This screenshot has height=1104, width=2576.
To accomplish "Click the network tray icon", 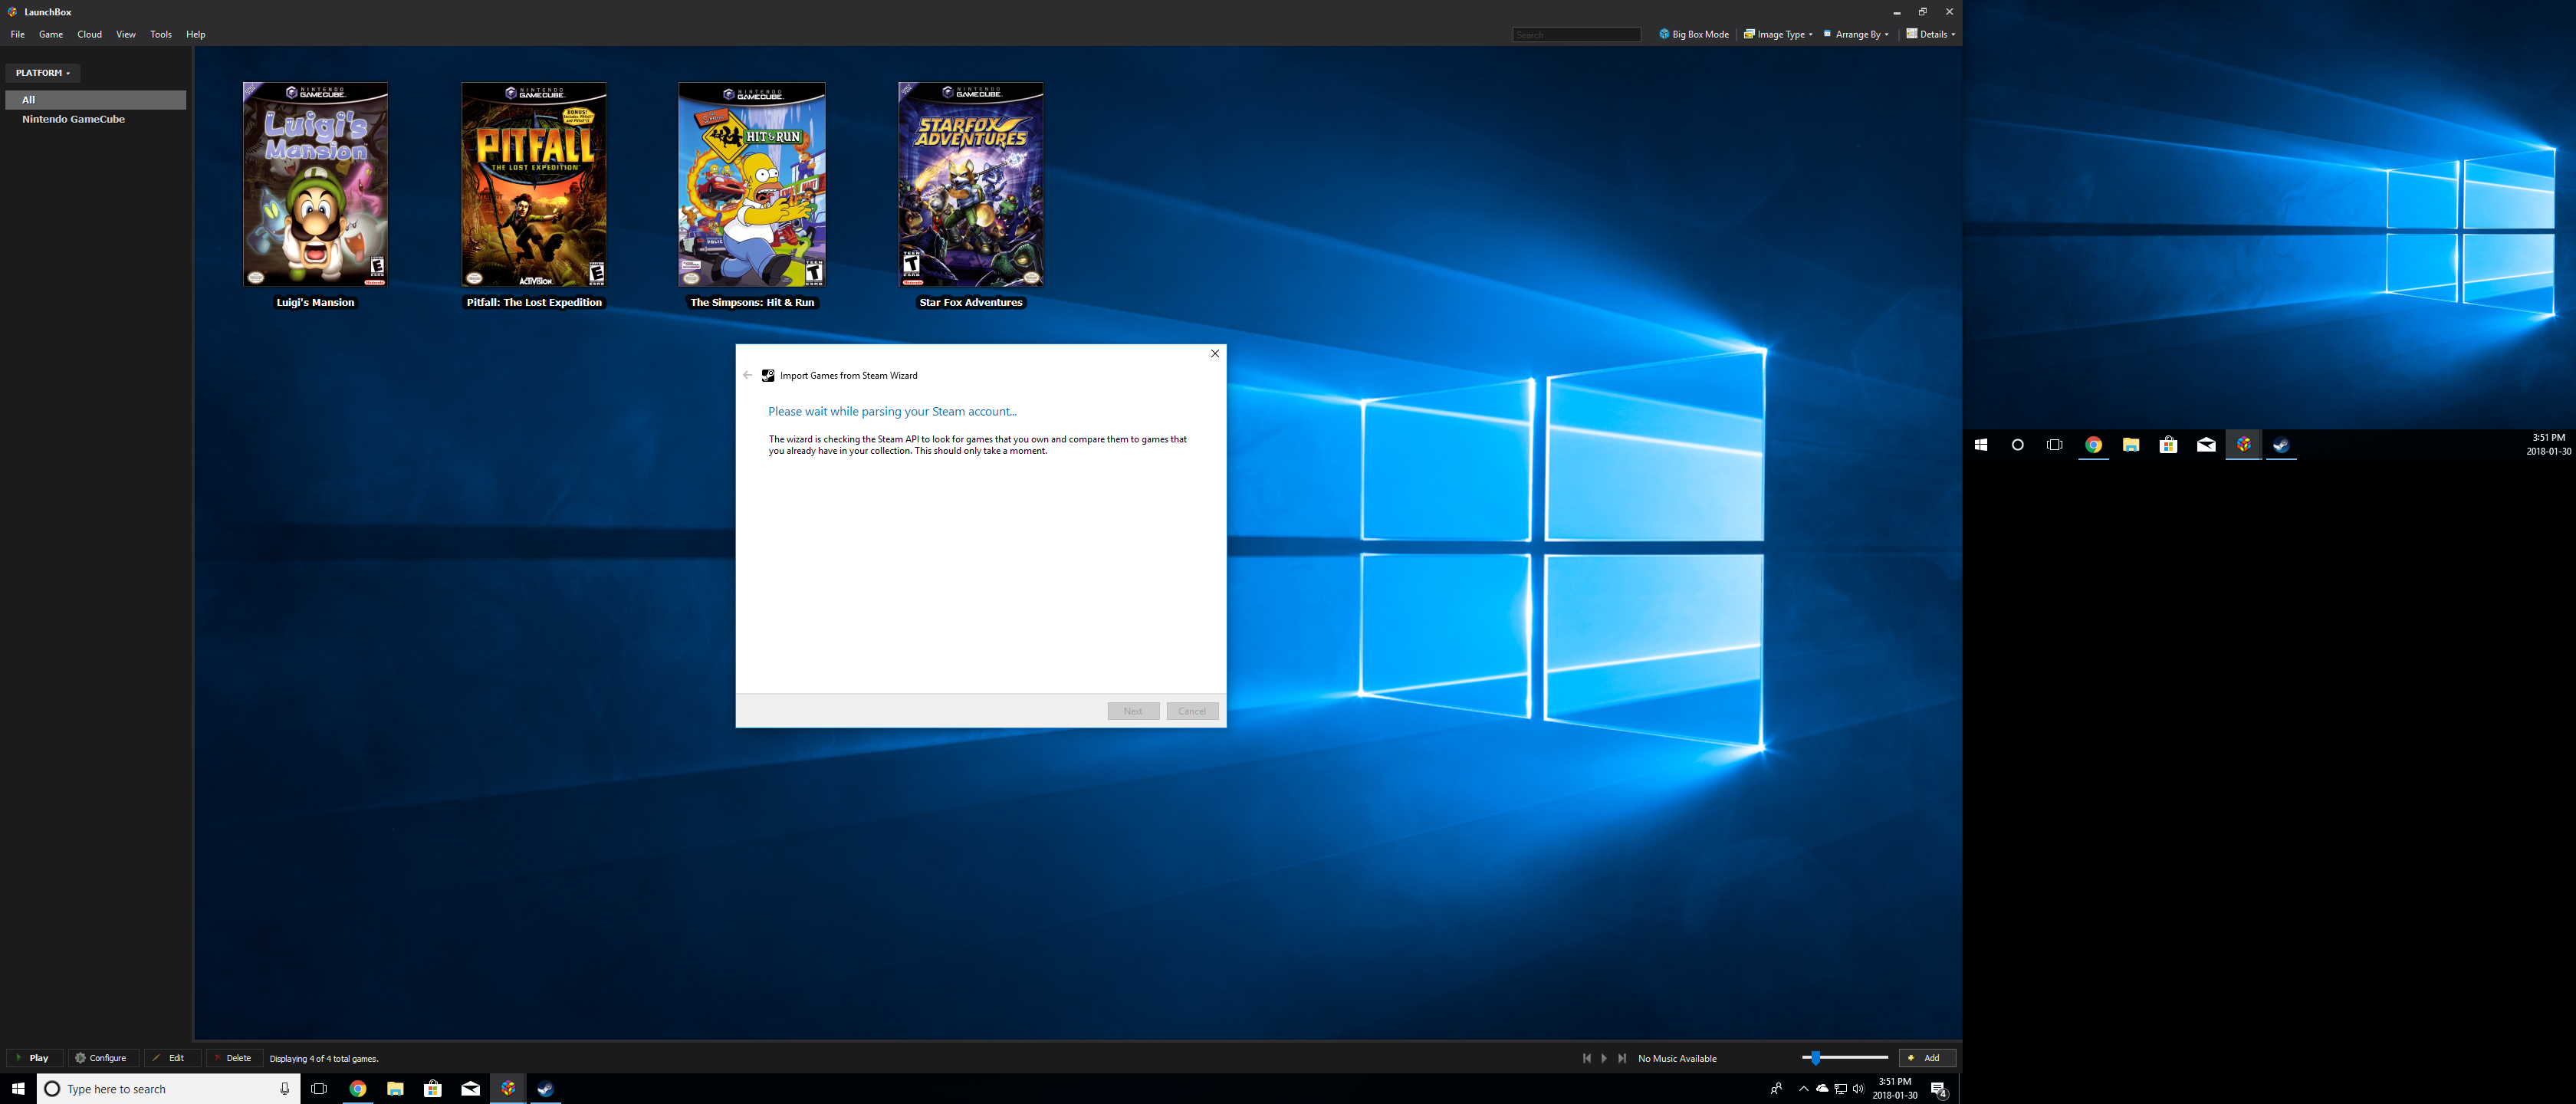I will coord(1840,1089).
